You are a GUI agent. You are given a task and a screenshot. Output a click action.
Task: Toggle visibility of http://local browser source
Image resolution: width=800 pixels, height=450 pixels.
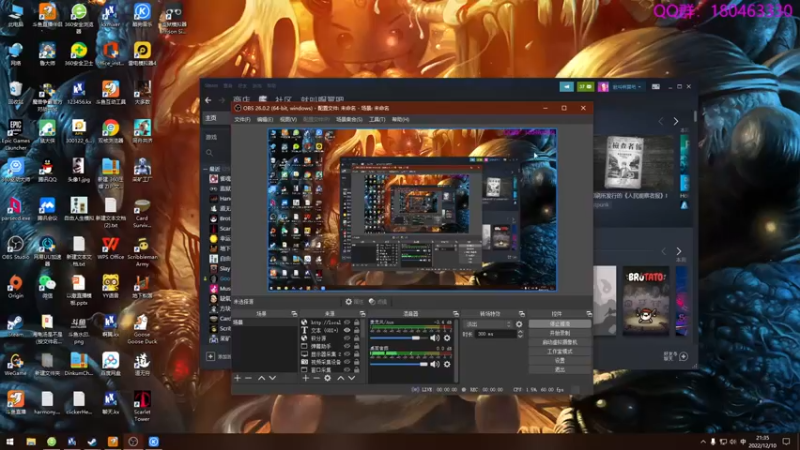tap(347, 322)
